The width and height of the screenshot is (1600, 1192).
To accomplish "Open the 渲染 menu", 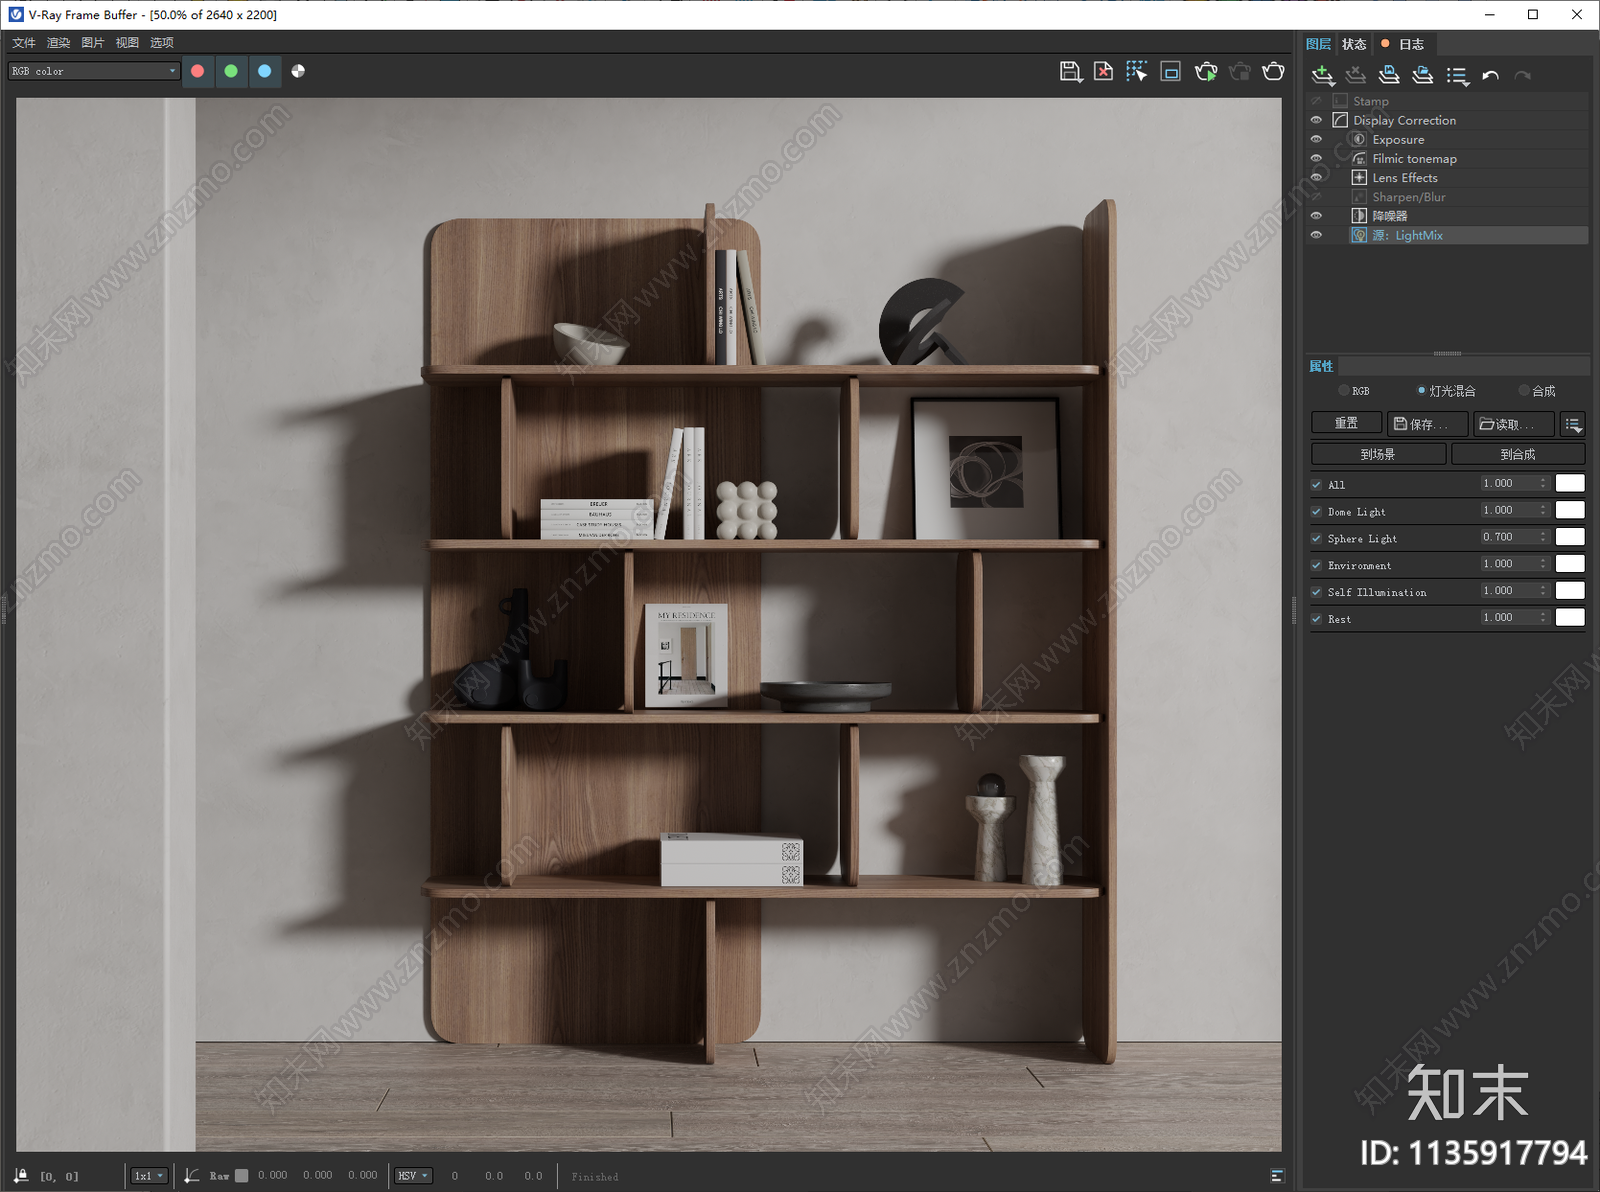I will pyautogui.click(x=59, y=43).
